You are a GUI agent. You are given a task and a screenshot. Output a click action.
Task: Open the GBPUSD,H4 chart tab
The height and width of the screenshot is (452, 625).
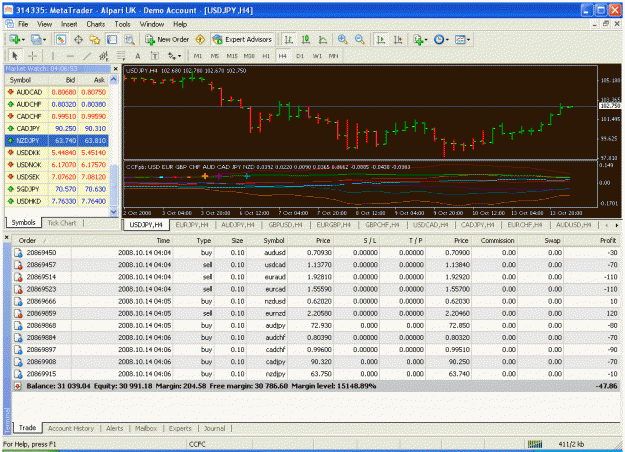[285, 225]
